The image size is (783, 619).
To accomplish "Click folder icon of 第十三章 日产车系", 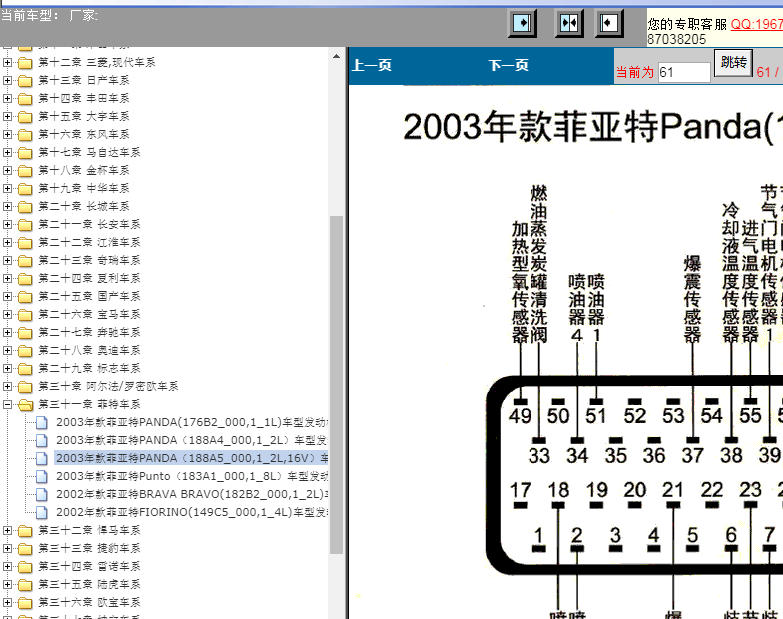I will point(25,81).
